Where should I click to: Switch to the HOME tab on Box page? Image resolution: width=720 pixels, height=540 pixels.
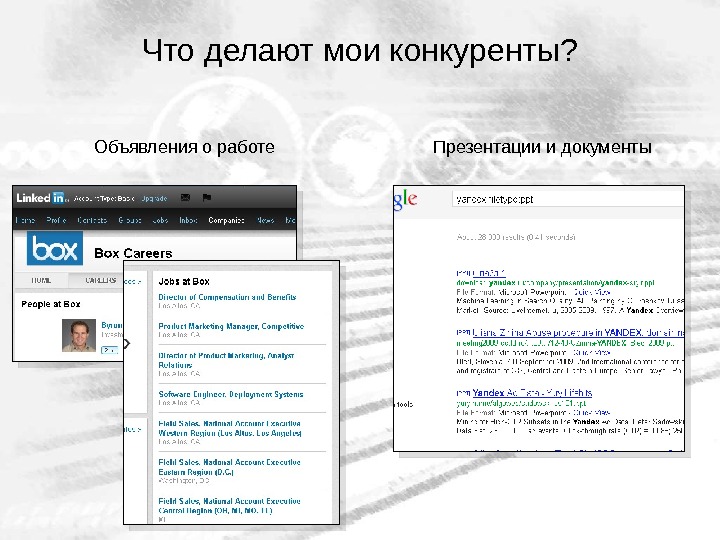click(x=41, y=280)
